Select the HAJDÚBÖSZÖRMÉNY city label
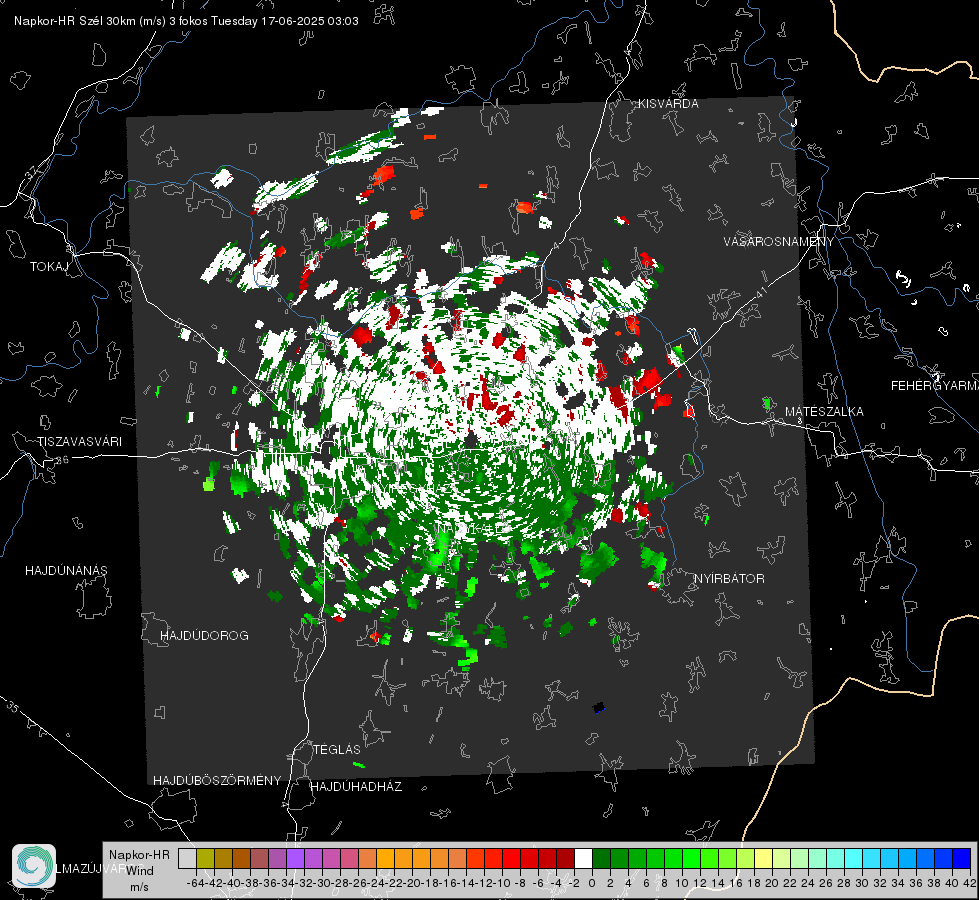 217,780
